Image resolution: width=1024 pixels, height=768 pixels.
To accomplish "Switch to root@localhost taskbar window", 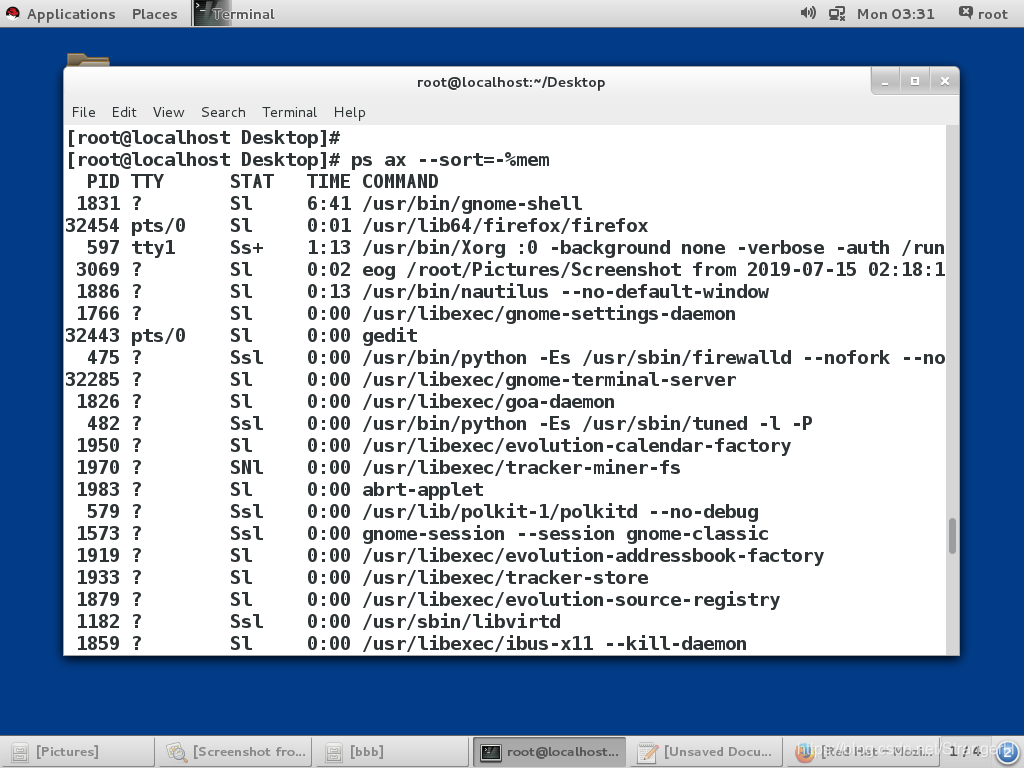I will [x=549, y=752].
